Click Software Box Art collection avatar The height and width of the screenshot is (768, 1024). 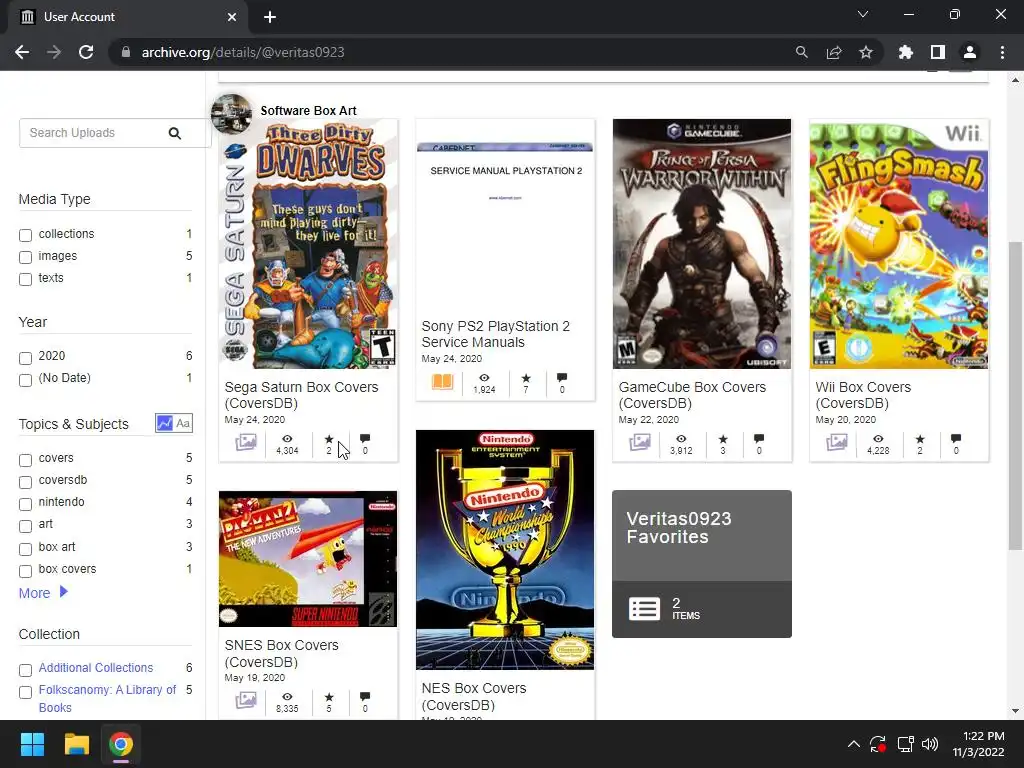(231, 114)
